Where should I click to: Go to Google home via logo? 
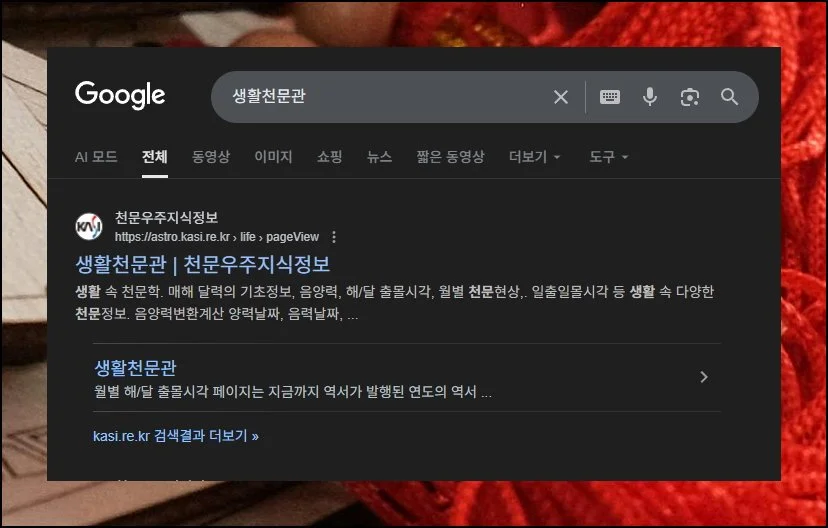coord(120,96)
